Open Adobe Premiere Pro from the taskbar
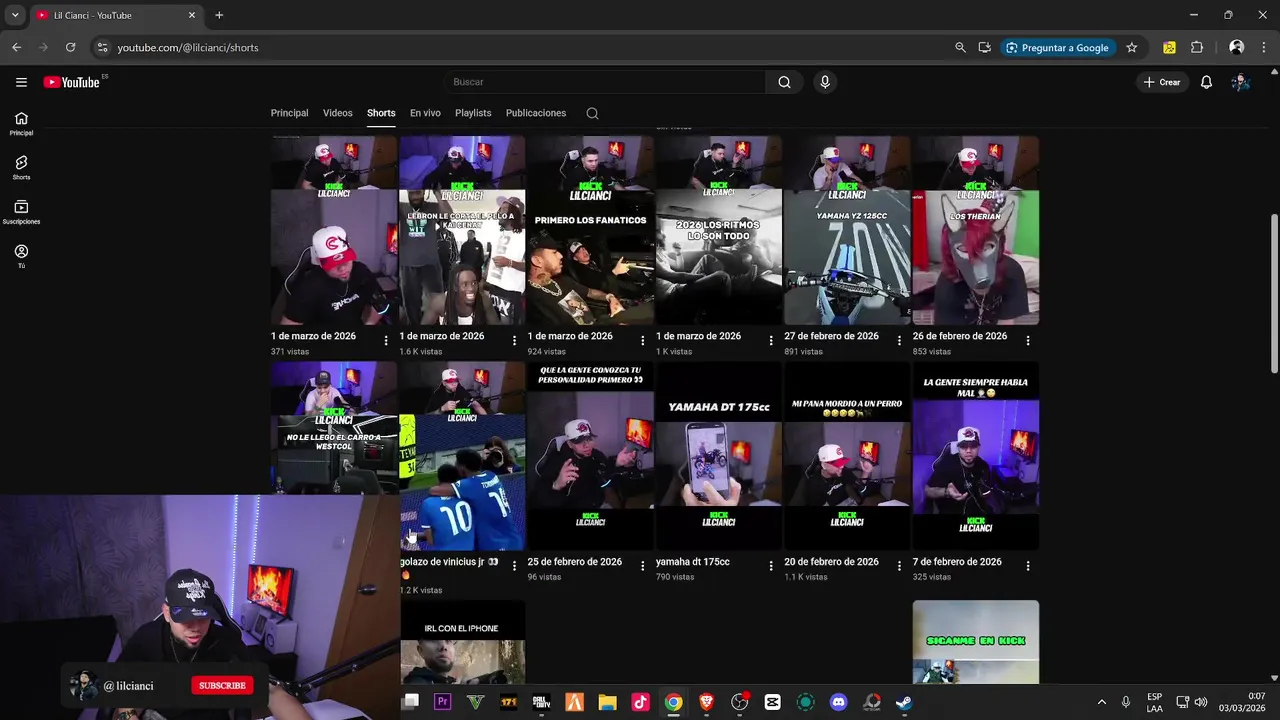Screen dimensions: 1280x720 pyautogui.click(x=442, y=702)
